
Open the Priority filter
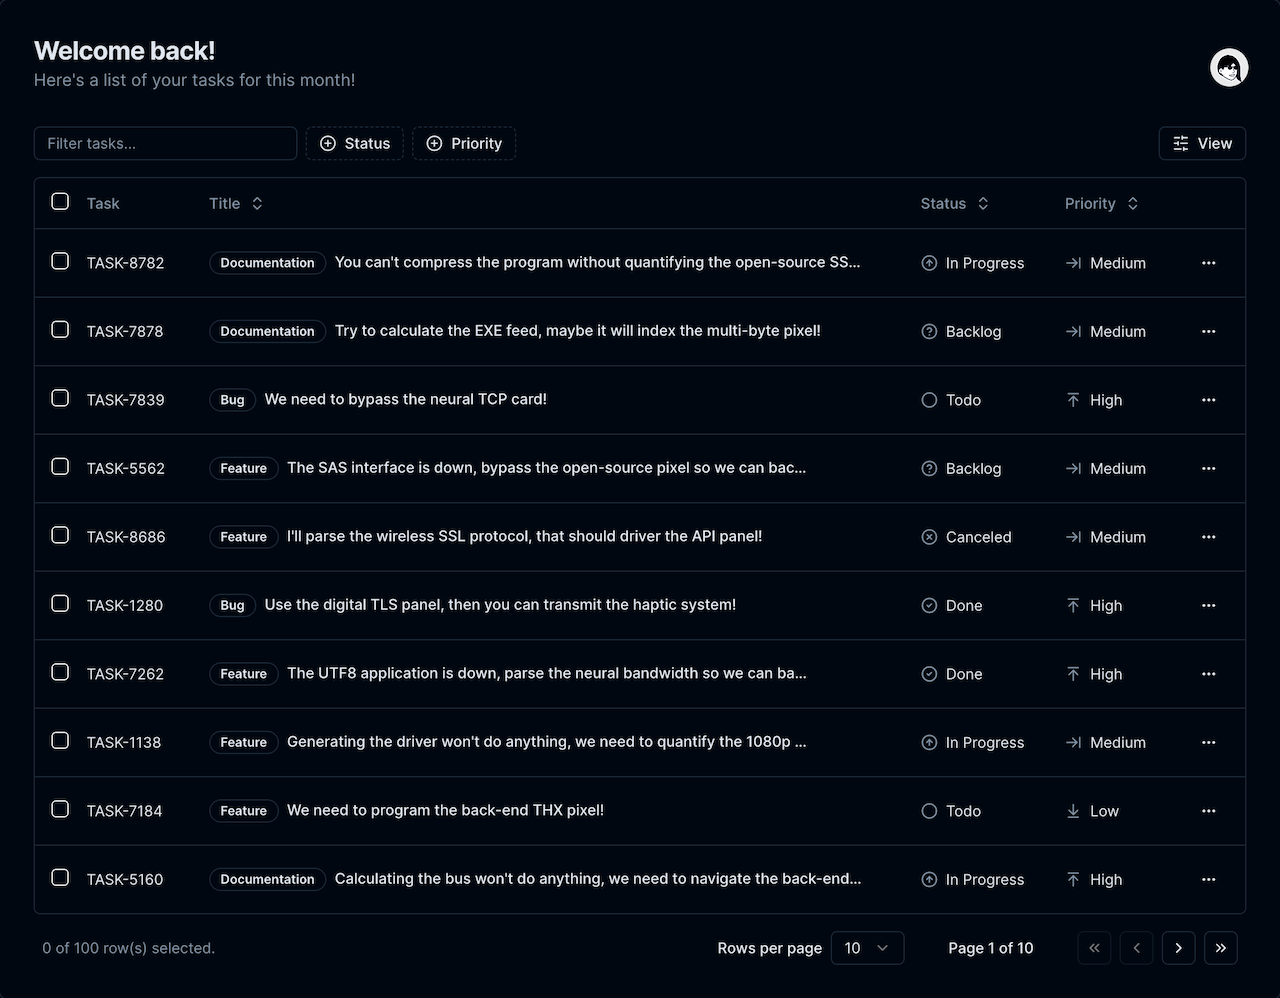pos(463,143)
